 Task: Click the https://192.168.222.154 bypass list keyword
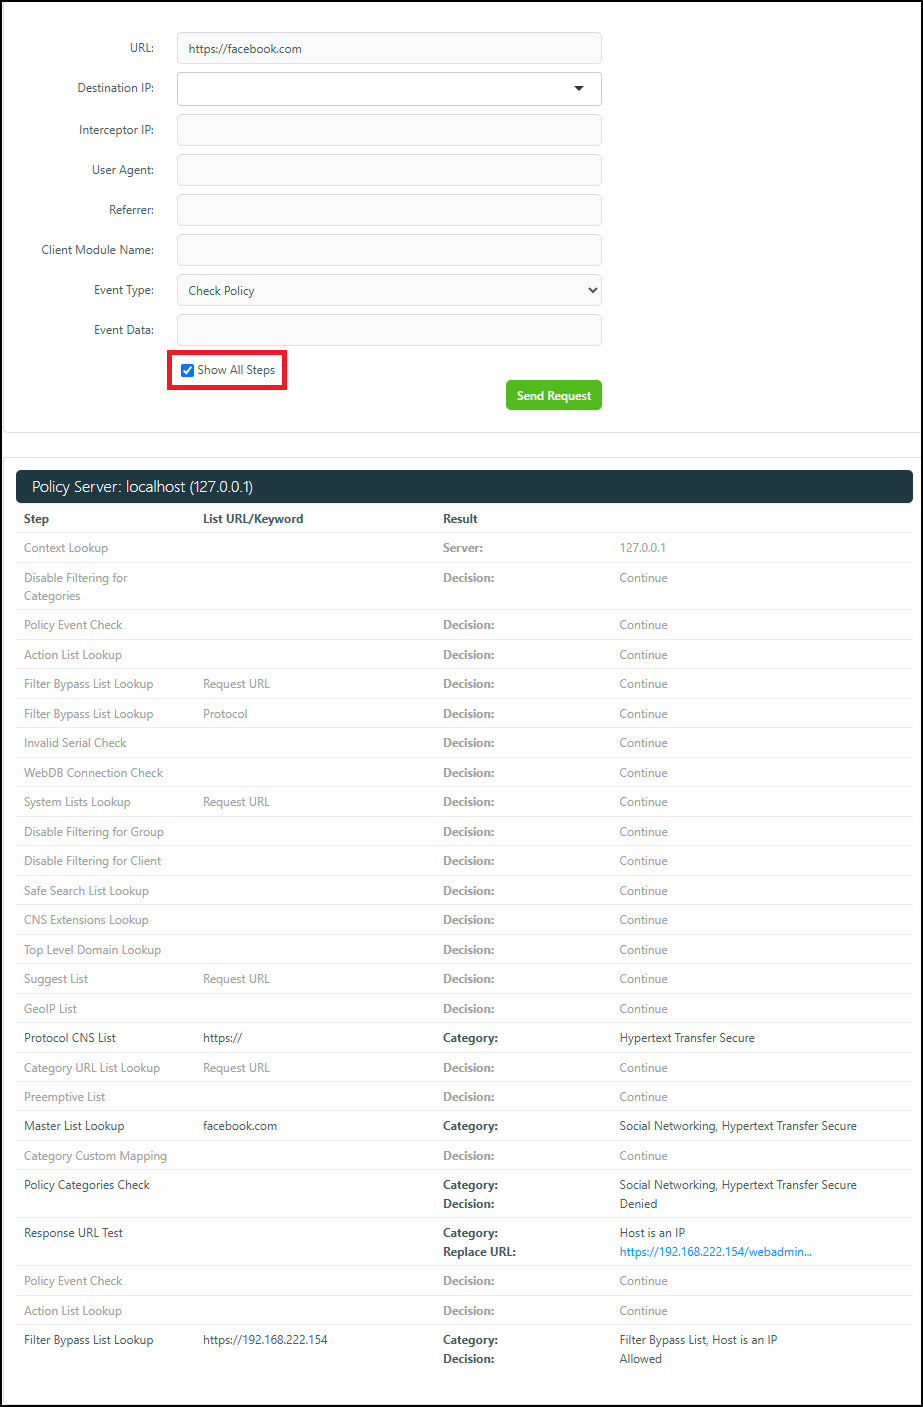pyautogui.click(x=265, y=1340)
